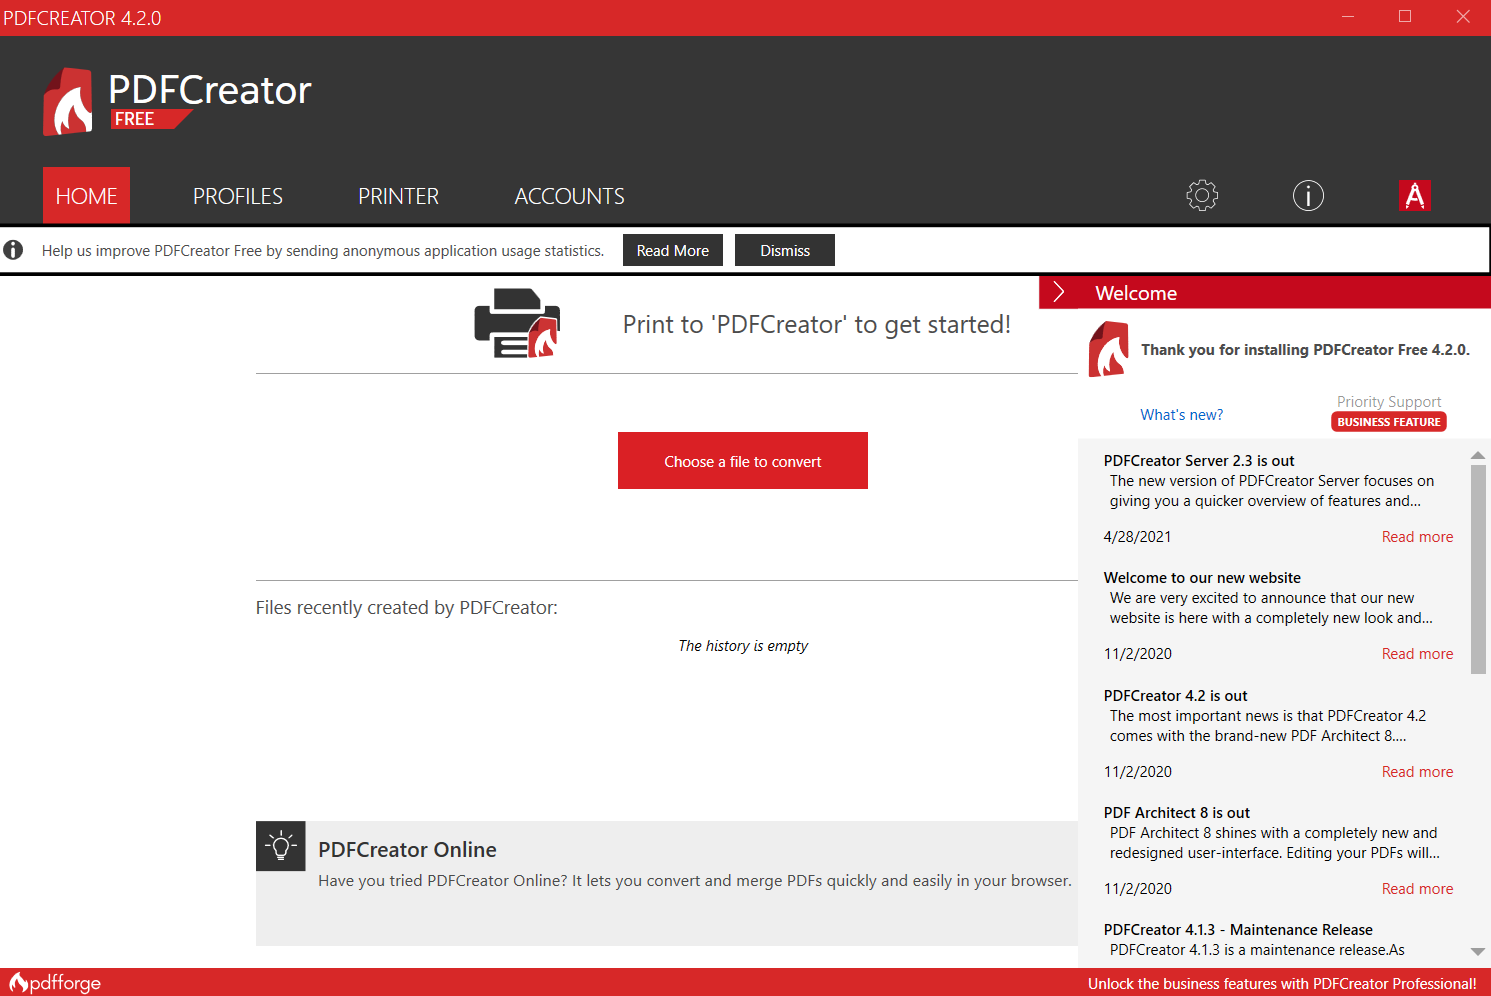Open the settings gear icon
1491x996 pixels.
1202,195
